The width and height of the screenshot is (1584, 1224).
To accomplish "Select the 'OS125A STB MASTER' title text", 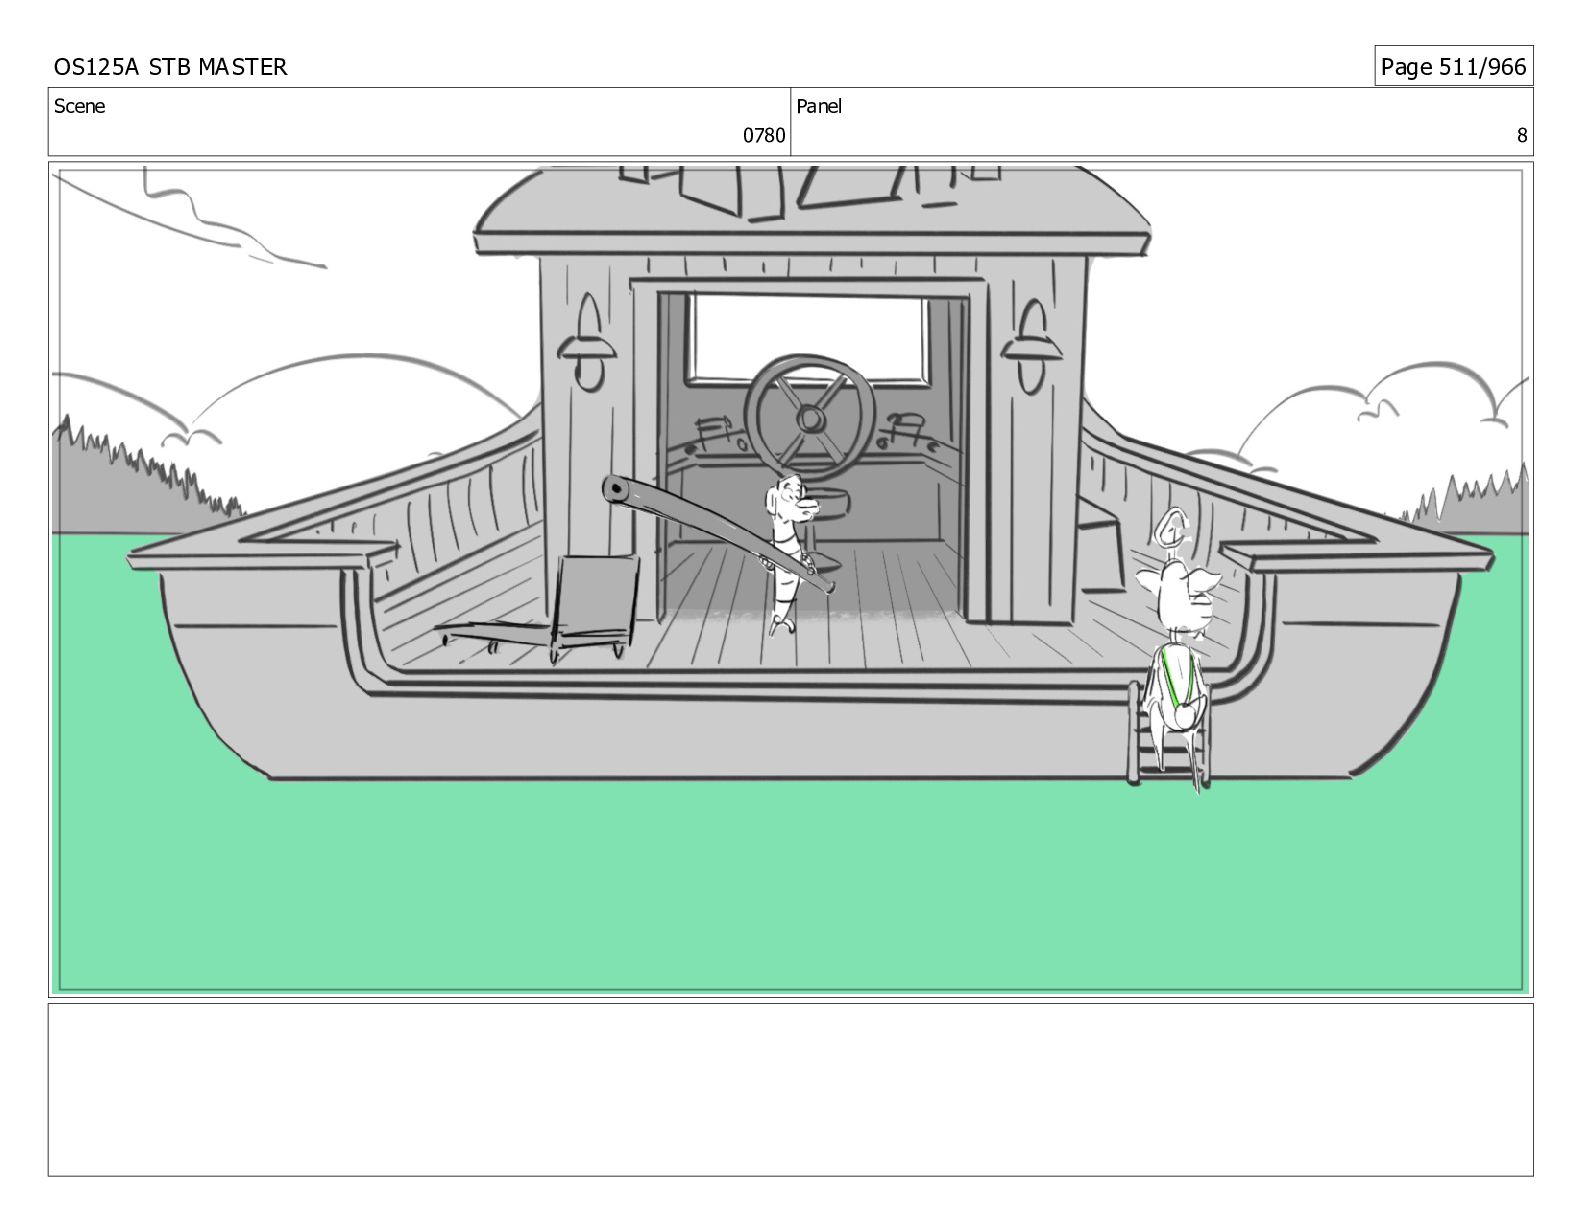I will pos(170,67).
